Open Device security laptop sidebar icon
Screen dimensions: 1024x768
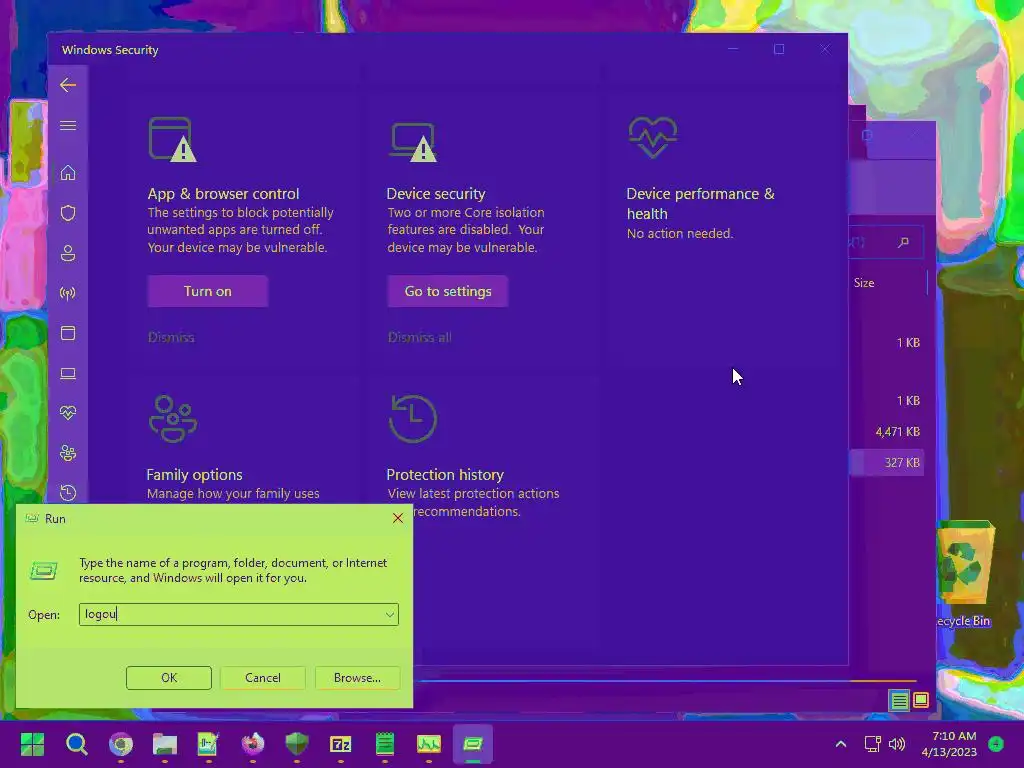pos(68,374)
